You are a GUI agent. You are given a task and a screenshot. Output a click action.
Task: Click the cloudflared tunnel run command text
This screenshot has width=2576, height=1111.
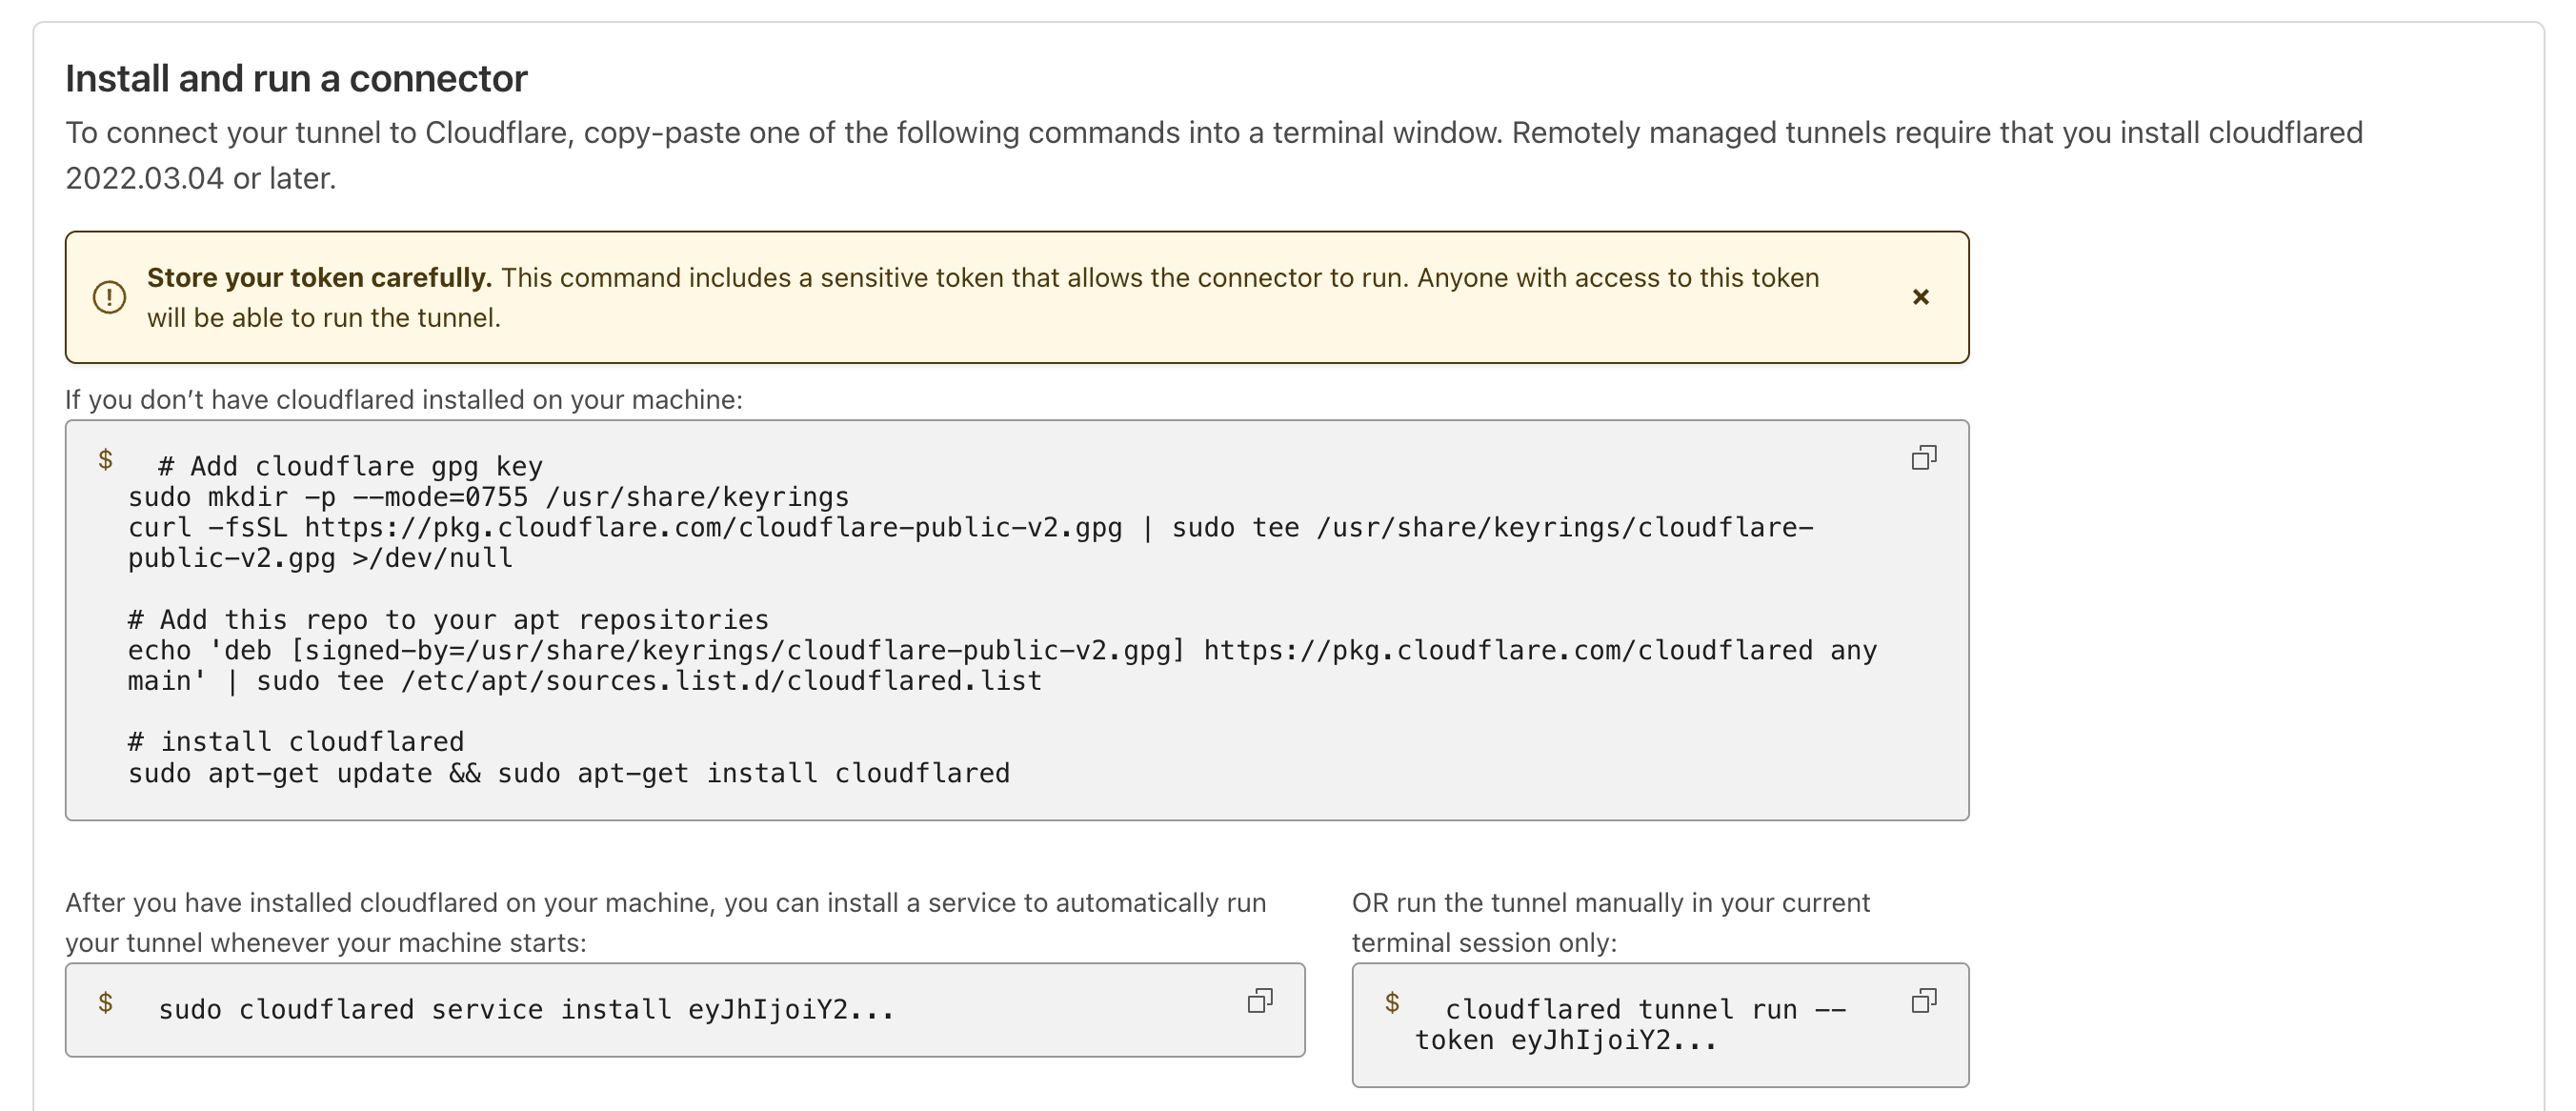tap(1630, 1025)
